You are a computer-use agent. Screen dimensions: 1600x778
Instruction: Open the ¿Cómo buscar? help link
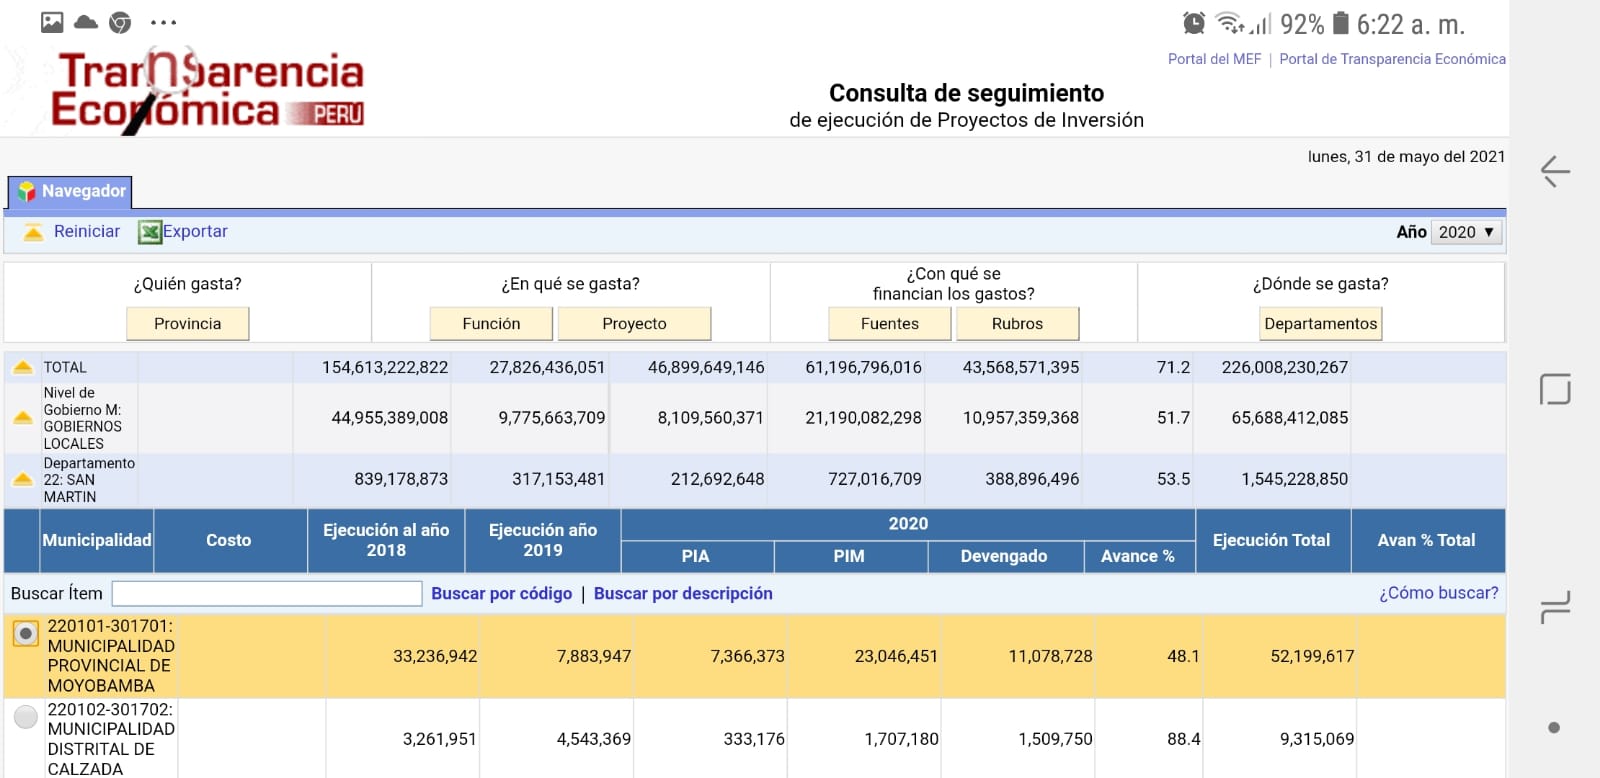coord(1438,593)
